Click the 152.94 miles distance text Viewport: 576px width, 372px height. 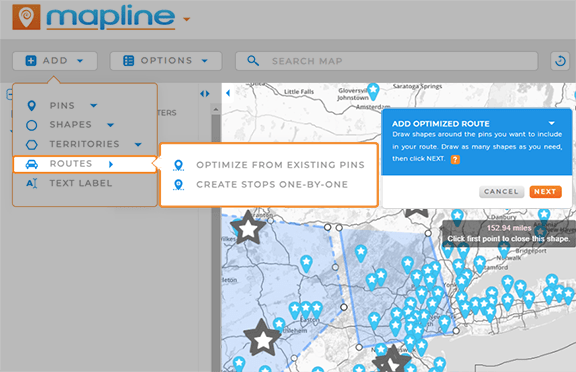(509, 228)
